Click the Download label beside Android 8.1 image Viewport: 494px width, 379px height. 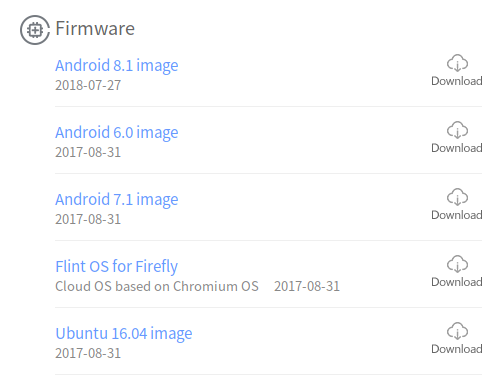(457, 81)
